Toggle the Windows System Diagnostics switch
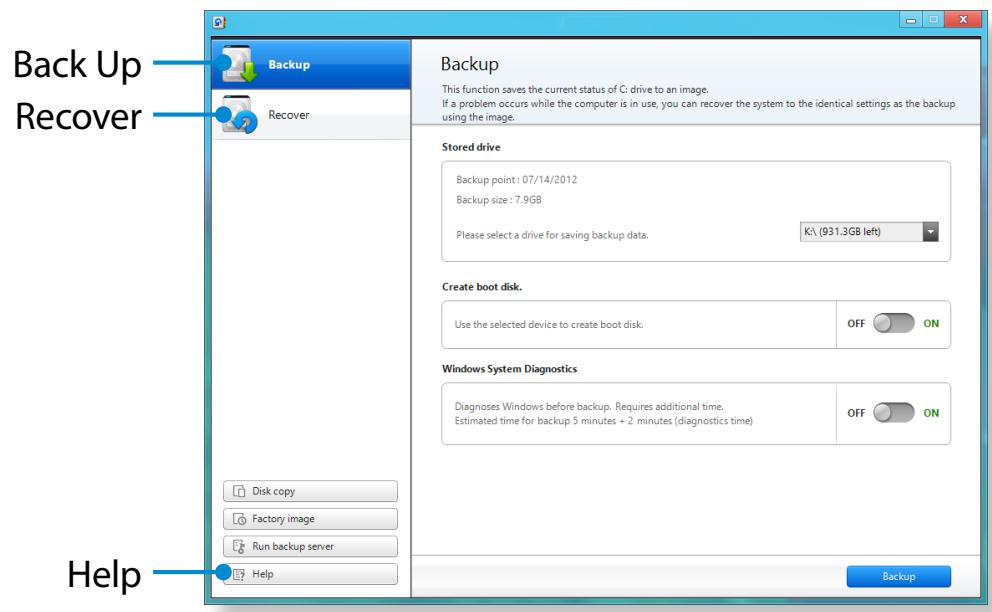 coord(893,413)
